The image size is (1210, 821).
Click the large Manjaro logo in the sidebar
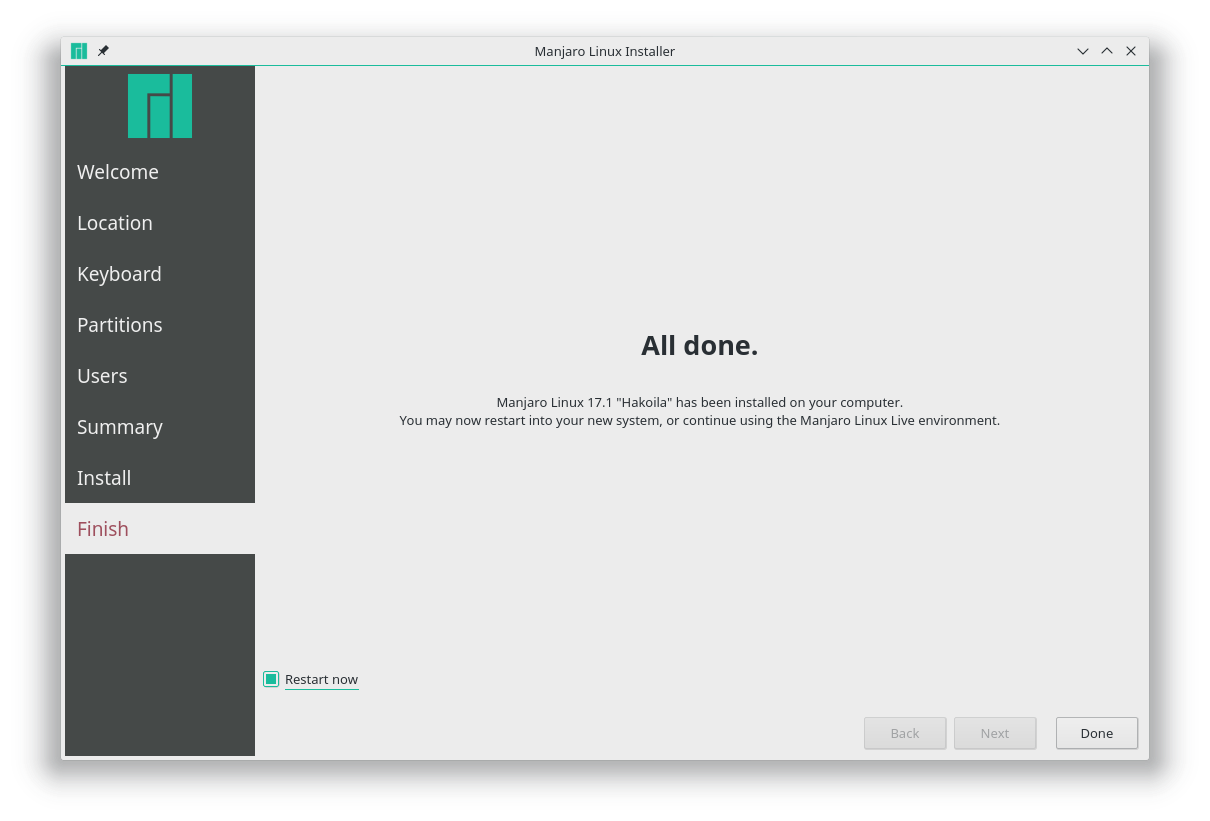coord(160,106)
